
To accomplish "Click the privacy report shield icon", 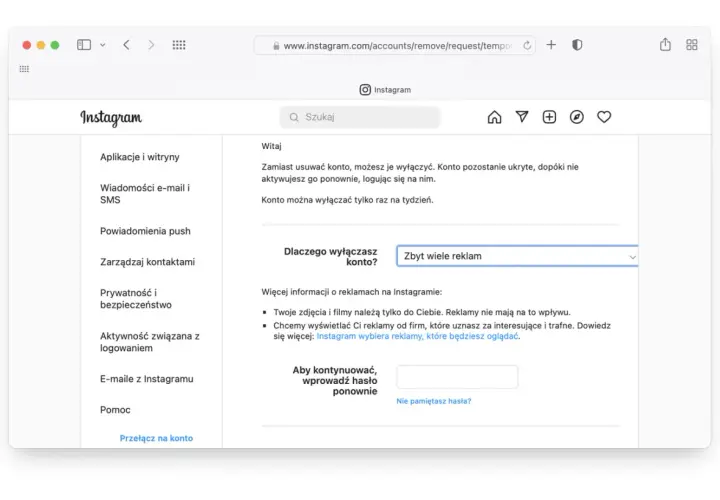I will pyautogui.click(x=577, y=45).
